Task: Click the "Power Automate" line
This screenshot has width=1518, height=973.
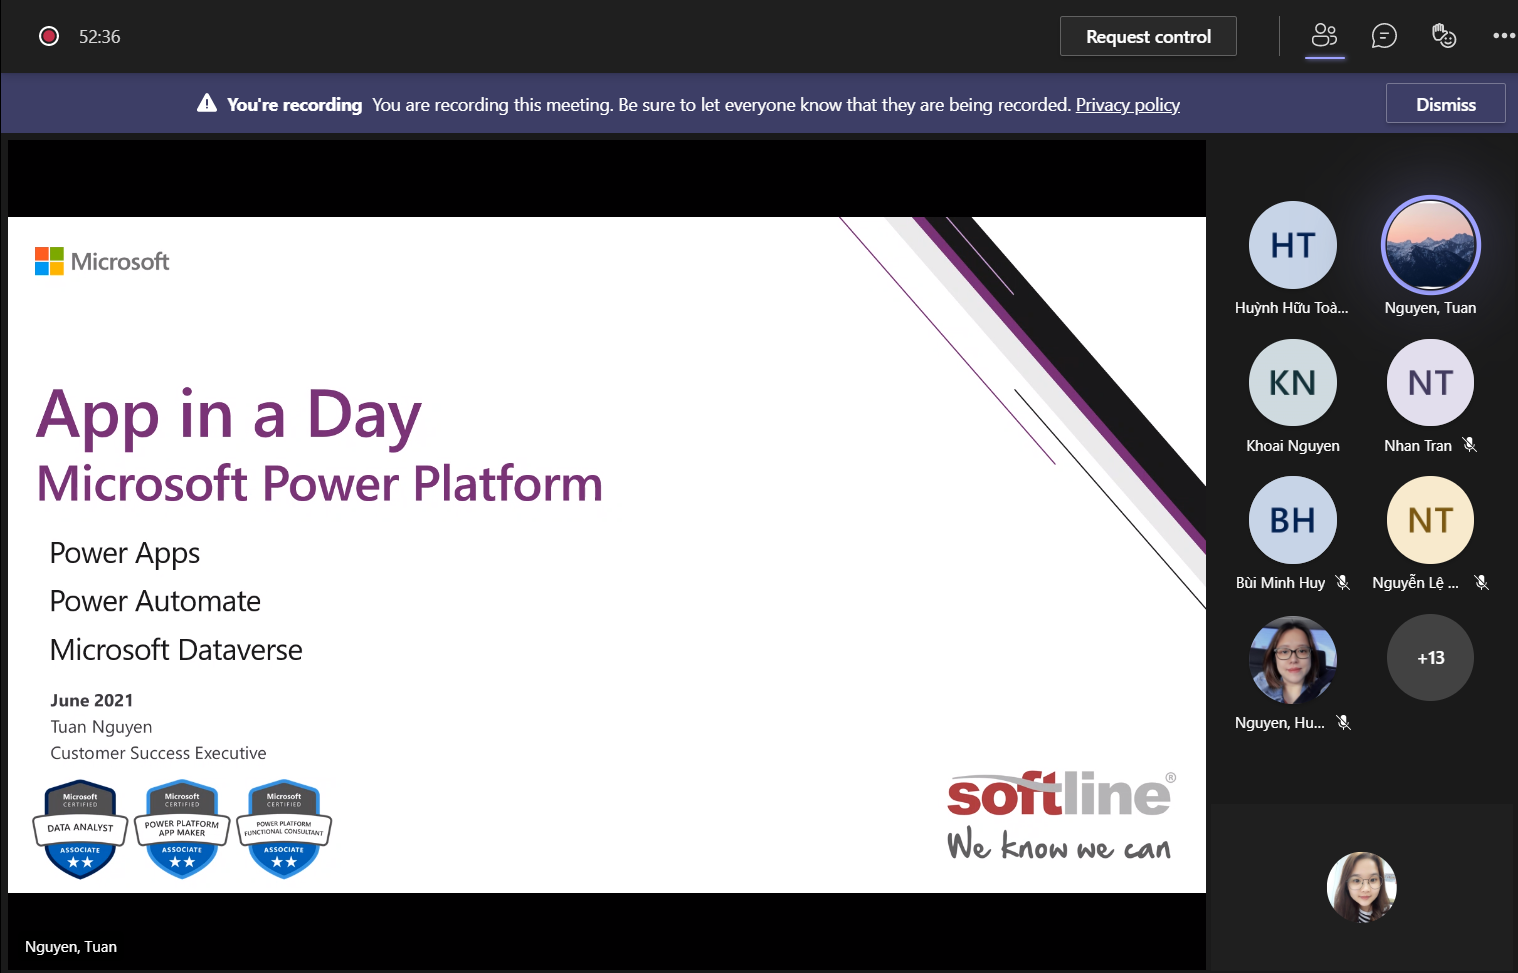Action: [x=155, y=601]
